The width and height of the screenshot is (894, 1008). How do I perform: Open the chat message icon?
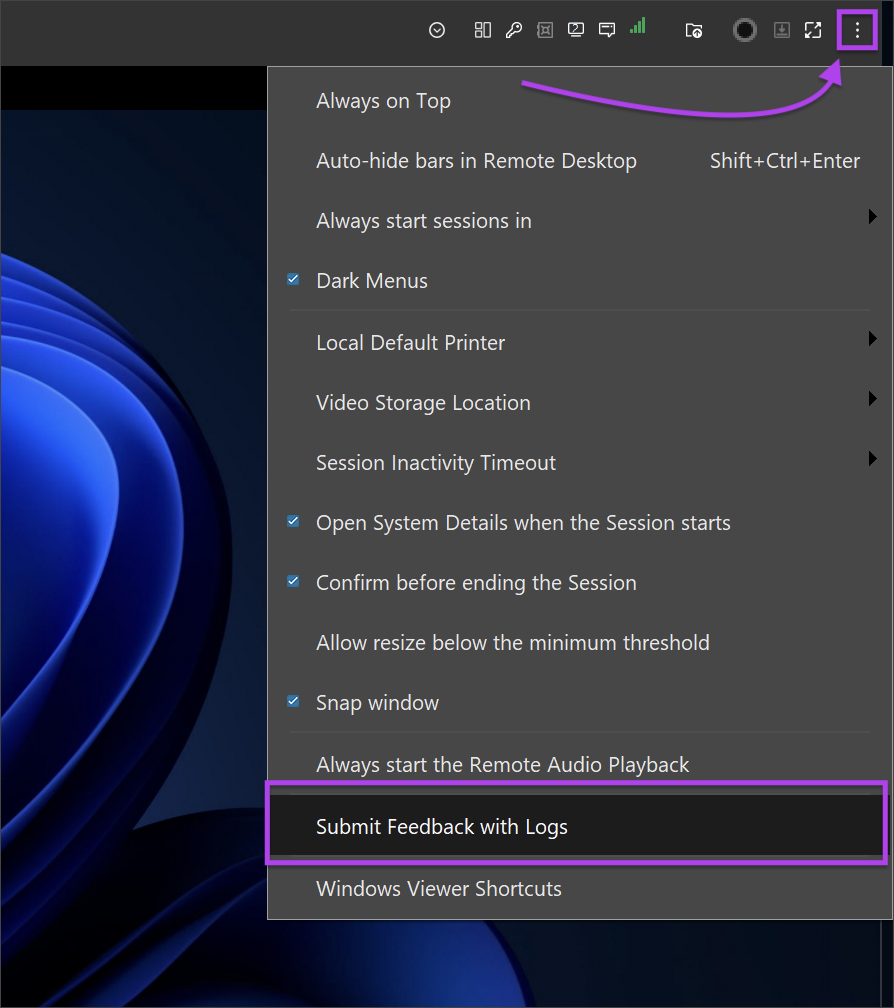(607, 30)
